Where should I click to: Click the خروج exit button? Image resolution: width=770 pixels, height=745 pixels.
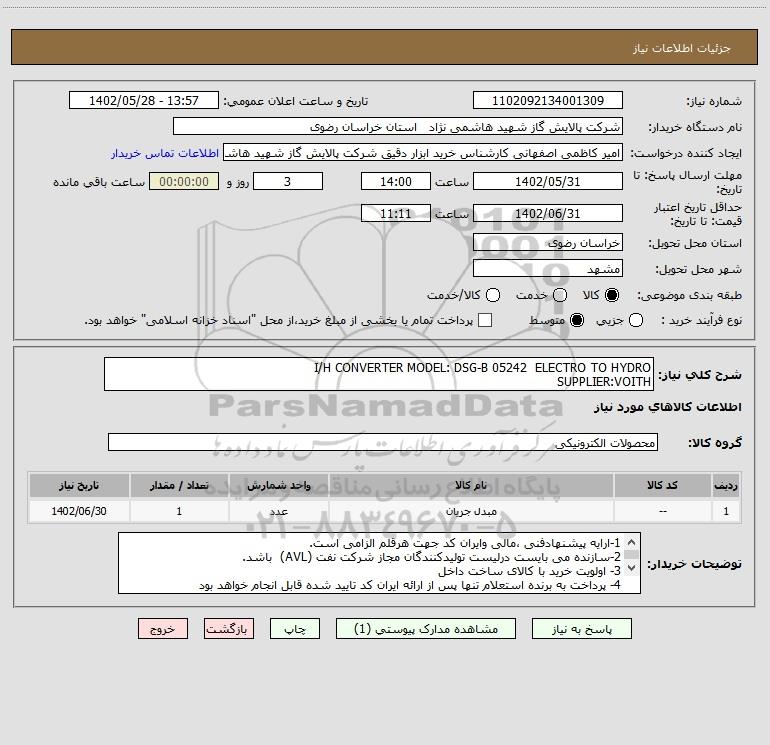163,629
